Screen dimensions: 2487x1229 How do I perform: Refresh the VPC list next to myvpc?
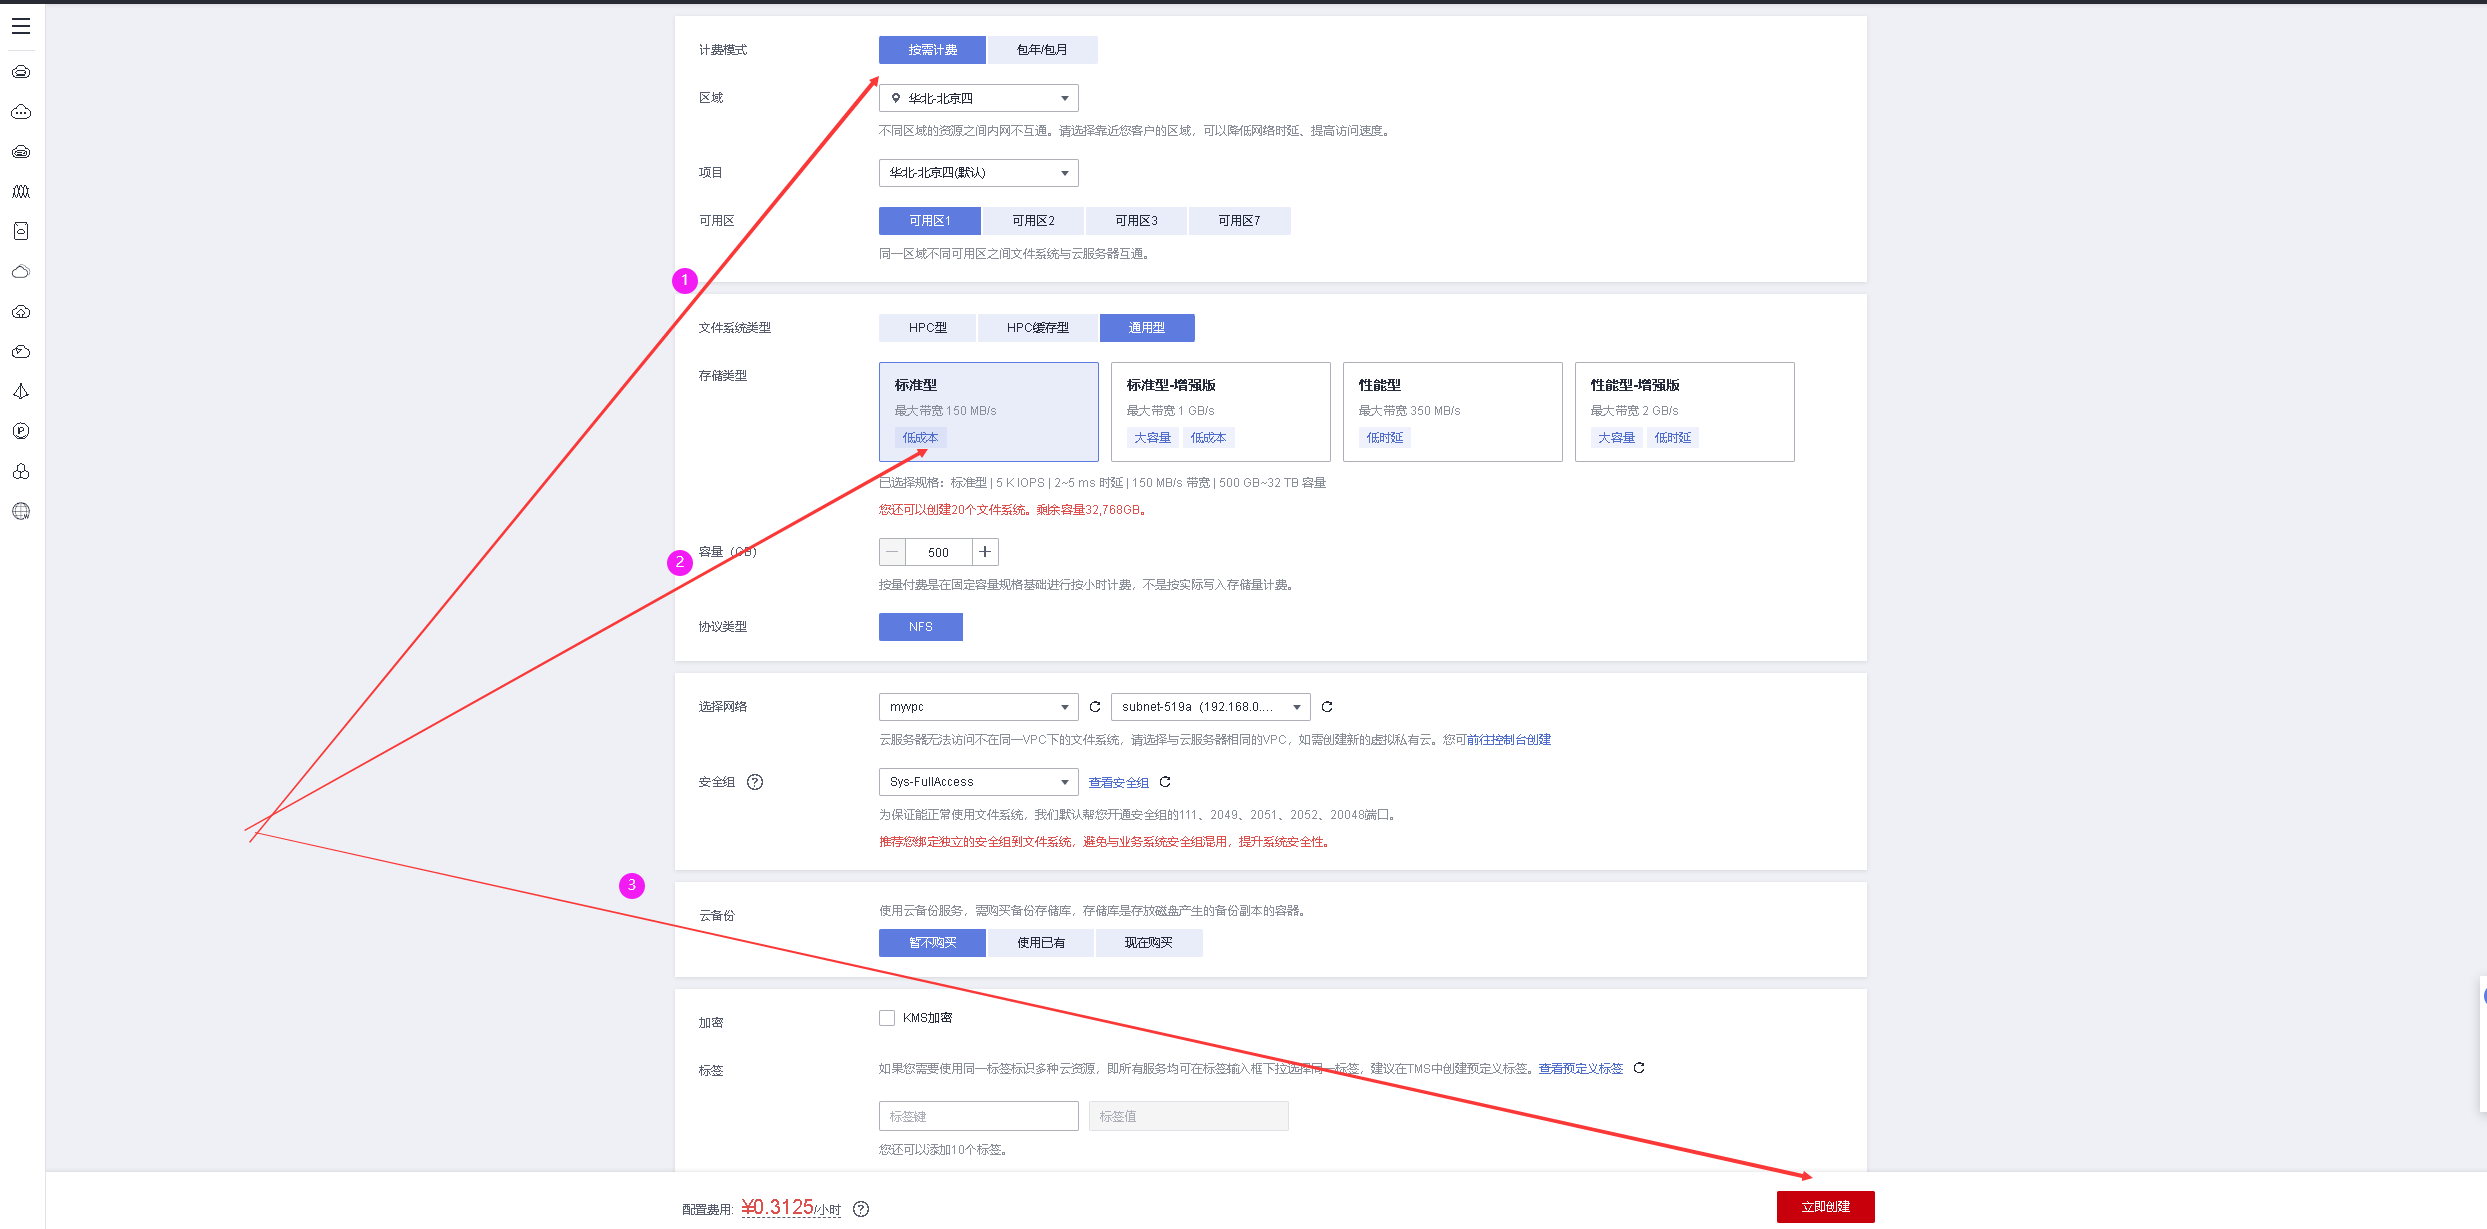pyautogui.click(x=1095, y=707)
